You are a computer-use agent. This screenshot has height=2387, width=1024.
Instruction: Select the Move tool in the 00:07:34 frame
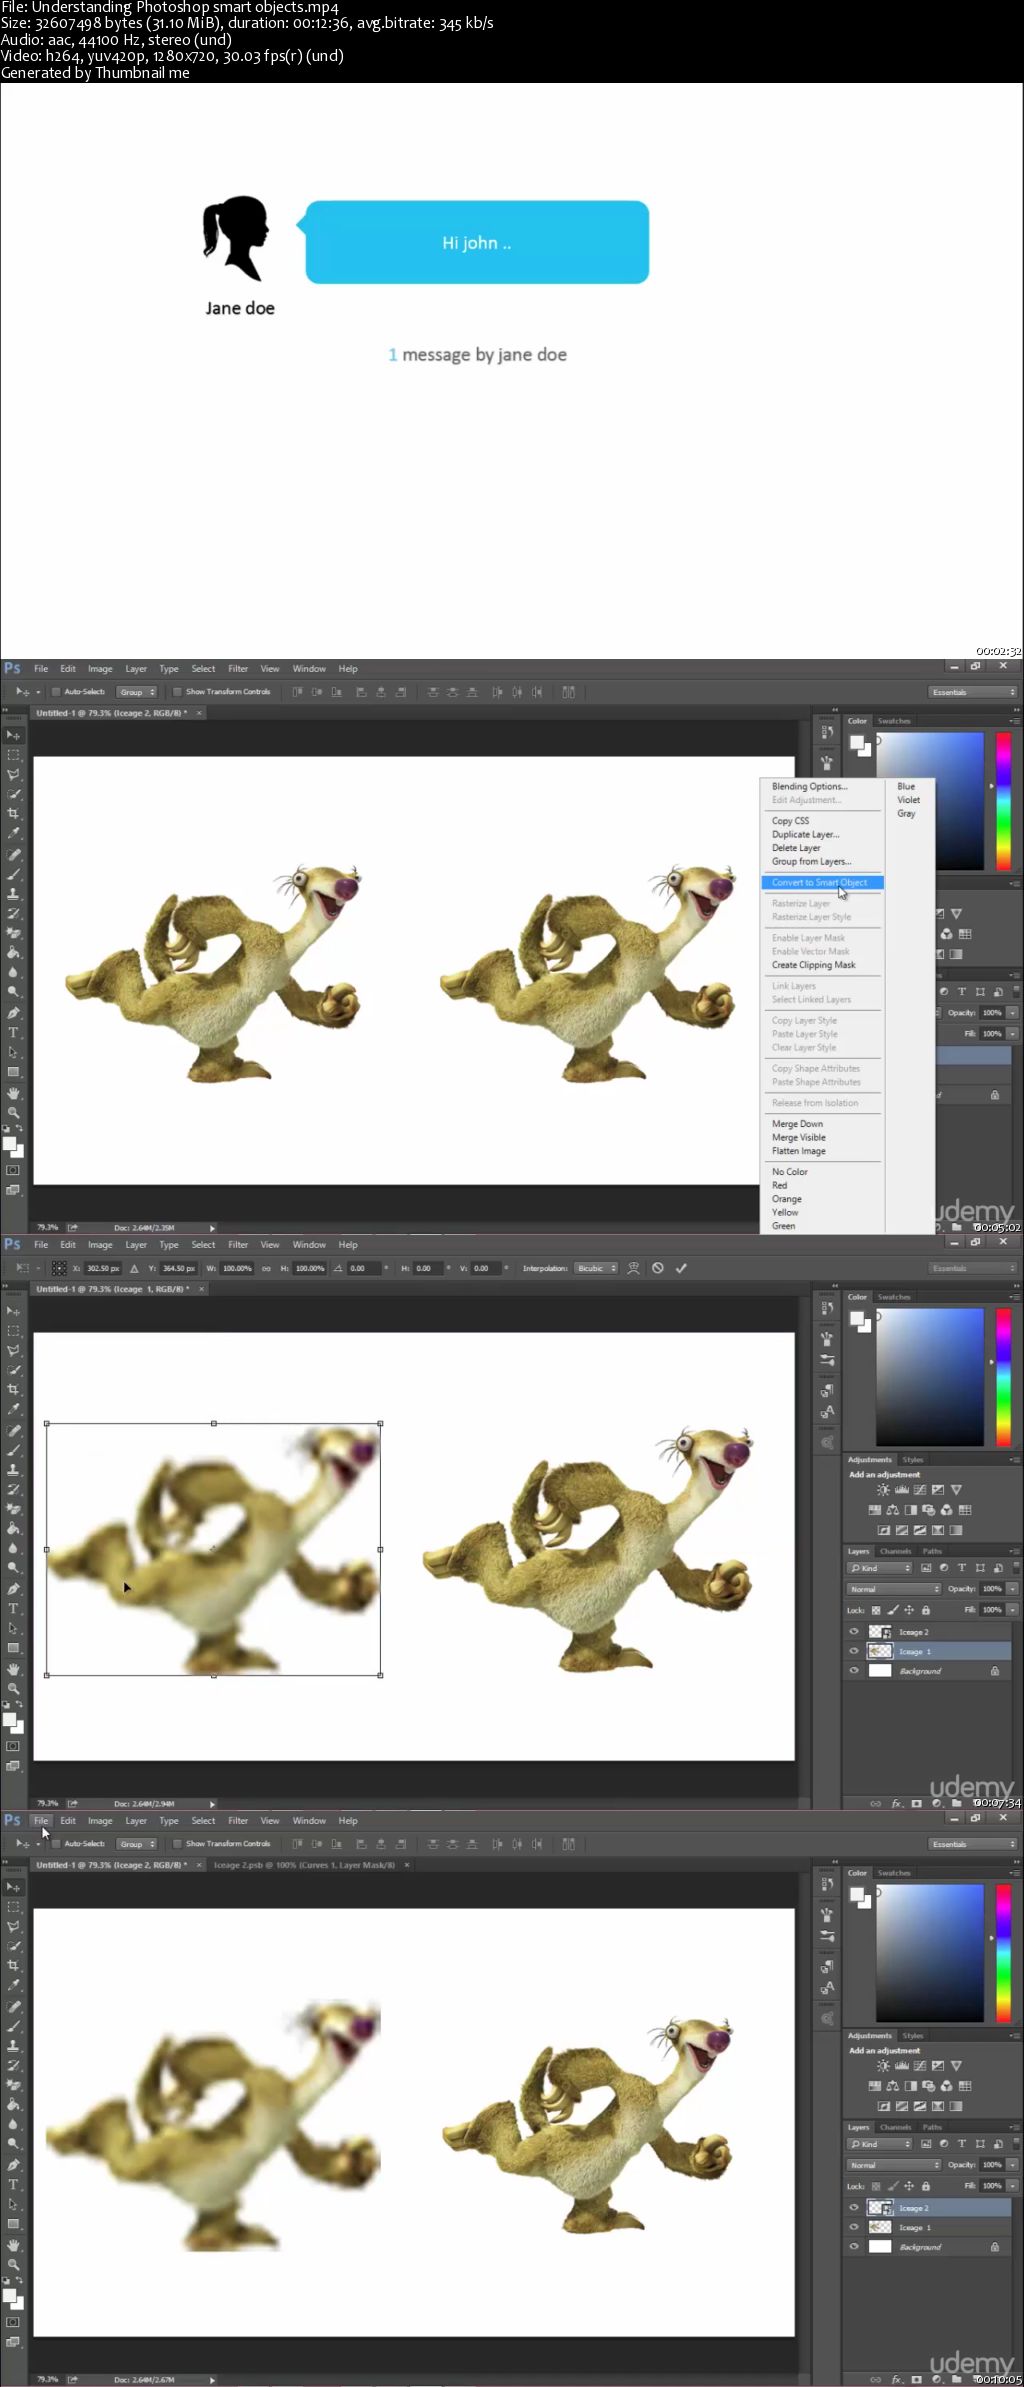point(14,1311)
